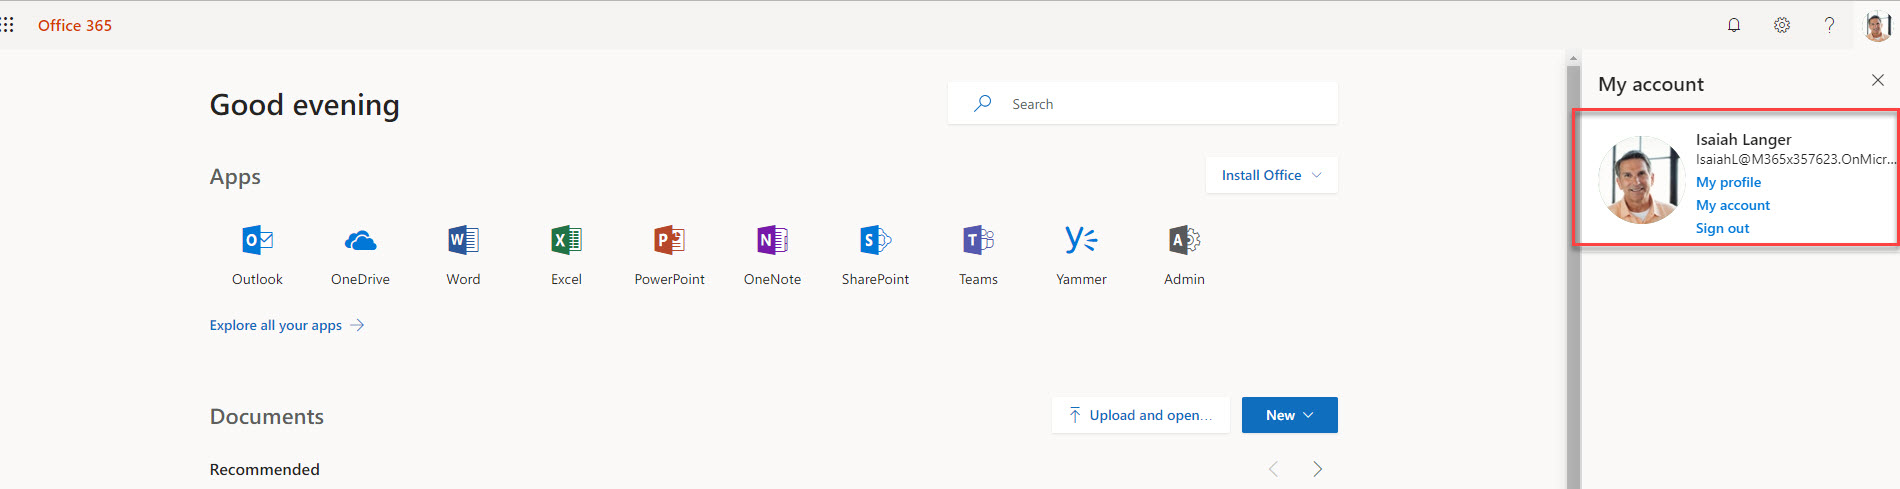
Task: Expand the New document dropdown
Action: click(x=1290, y=415)
